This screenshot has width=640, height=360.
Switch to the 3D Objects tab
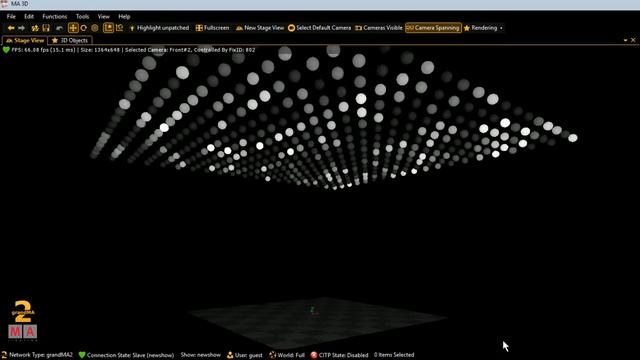click(x=70, y=40)
